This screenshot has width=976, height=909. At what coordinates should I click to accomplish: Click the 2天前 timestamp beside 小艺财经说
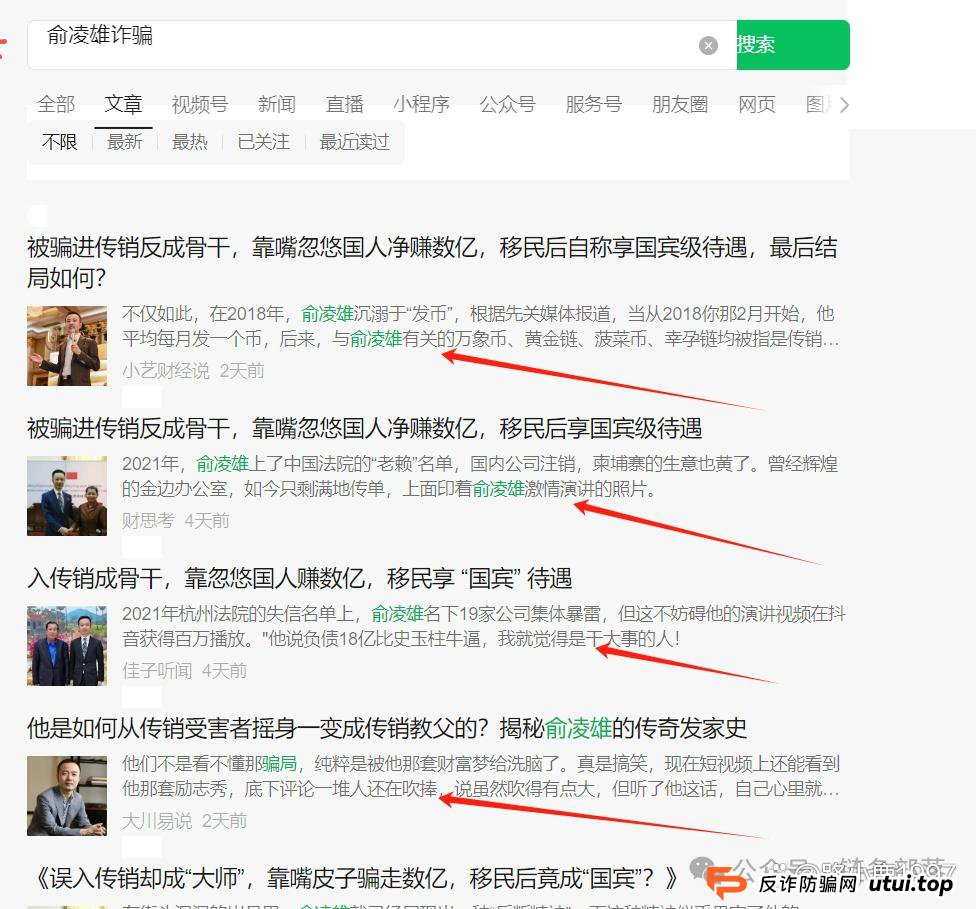pyautogui.click(x=242, y=371)
